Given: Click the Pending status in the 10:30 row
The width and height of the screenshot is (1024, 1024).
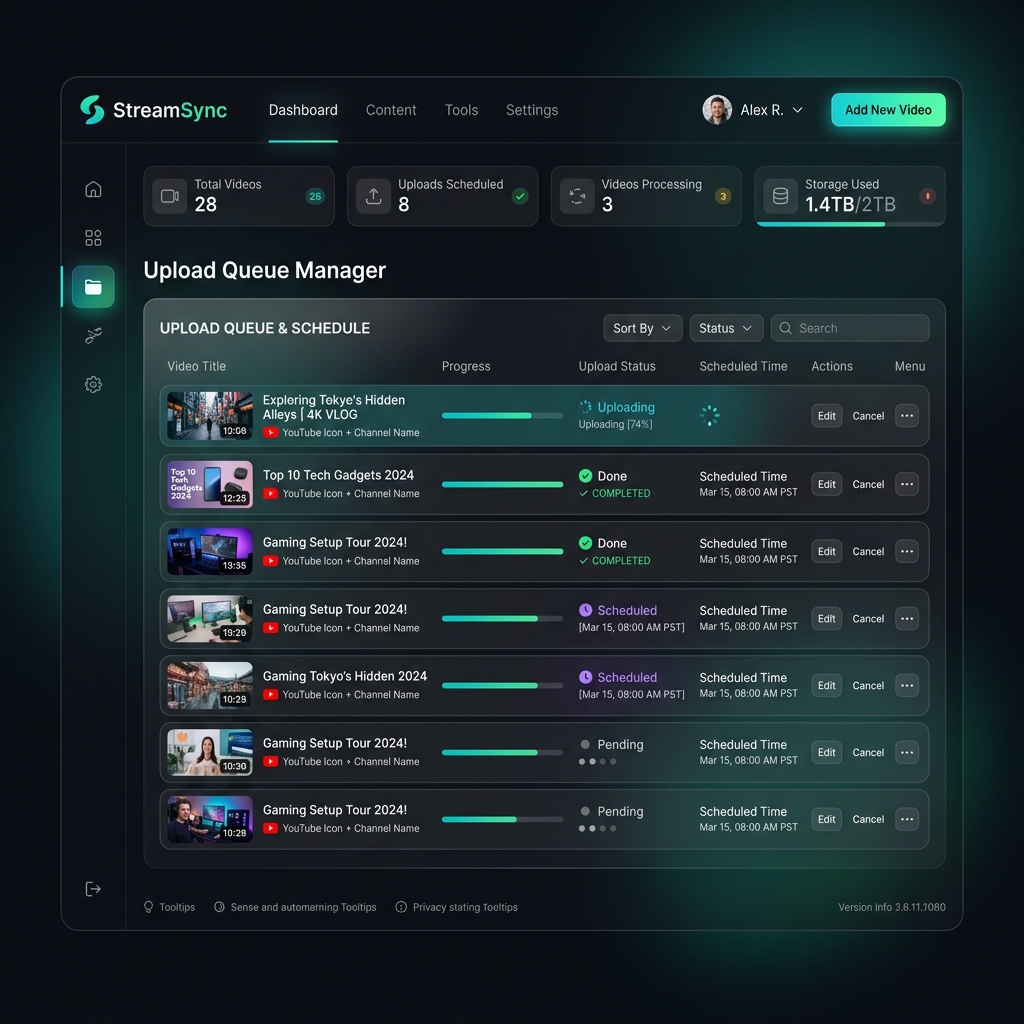Looking at the screenshot, I should (x=612, y=744).
